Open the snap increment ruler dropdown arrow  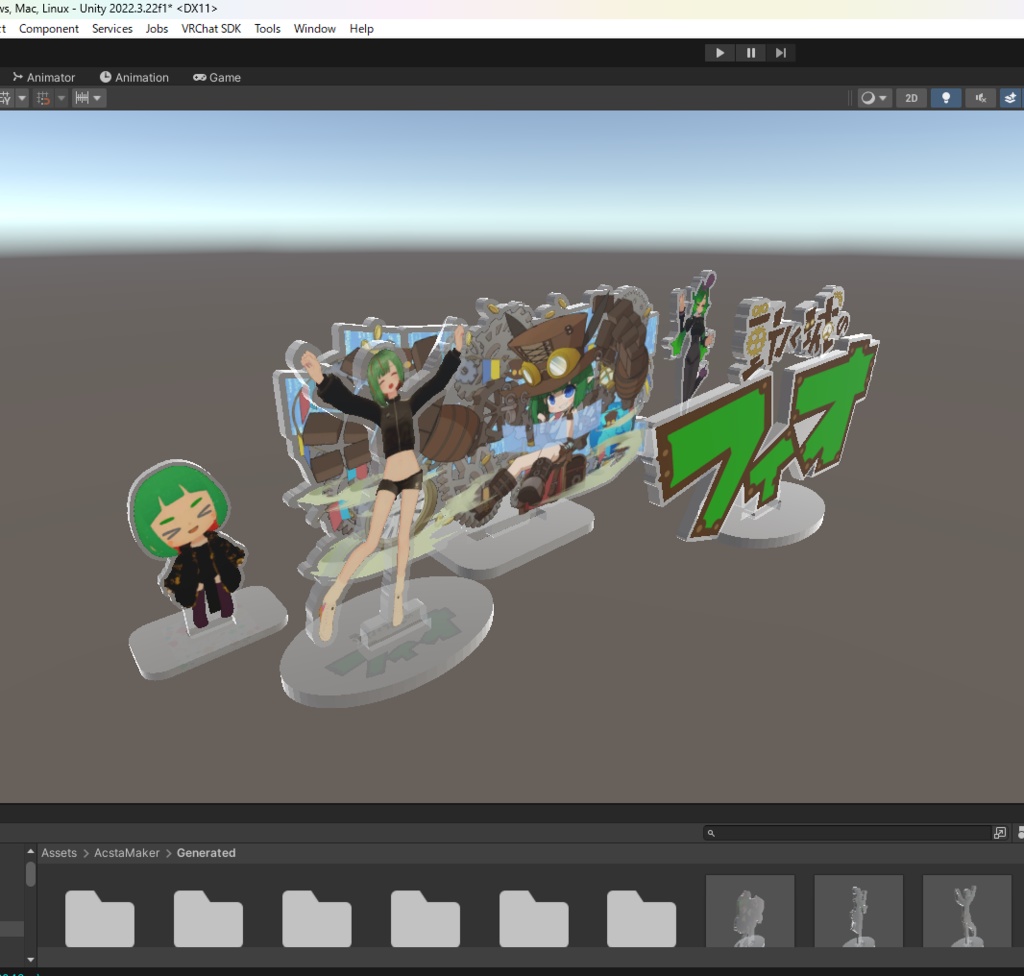pyautogui.click(x=97, y=98)
